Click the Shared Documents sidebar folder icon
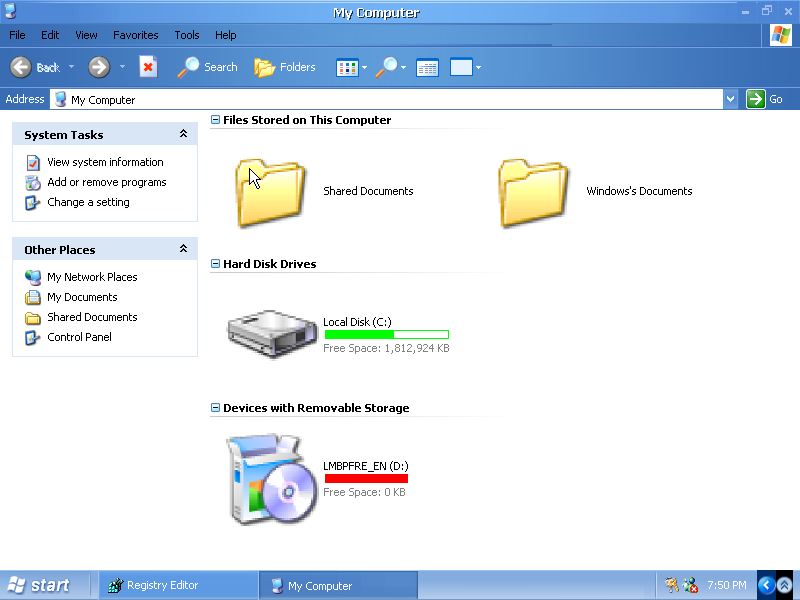This screenshot has height=600, width=800. pyautogui.click(x=33, y=318)
